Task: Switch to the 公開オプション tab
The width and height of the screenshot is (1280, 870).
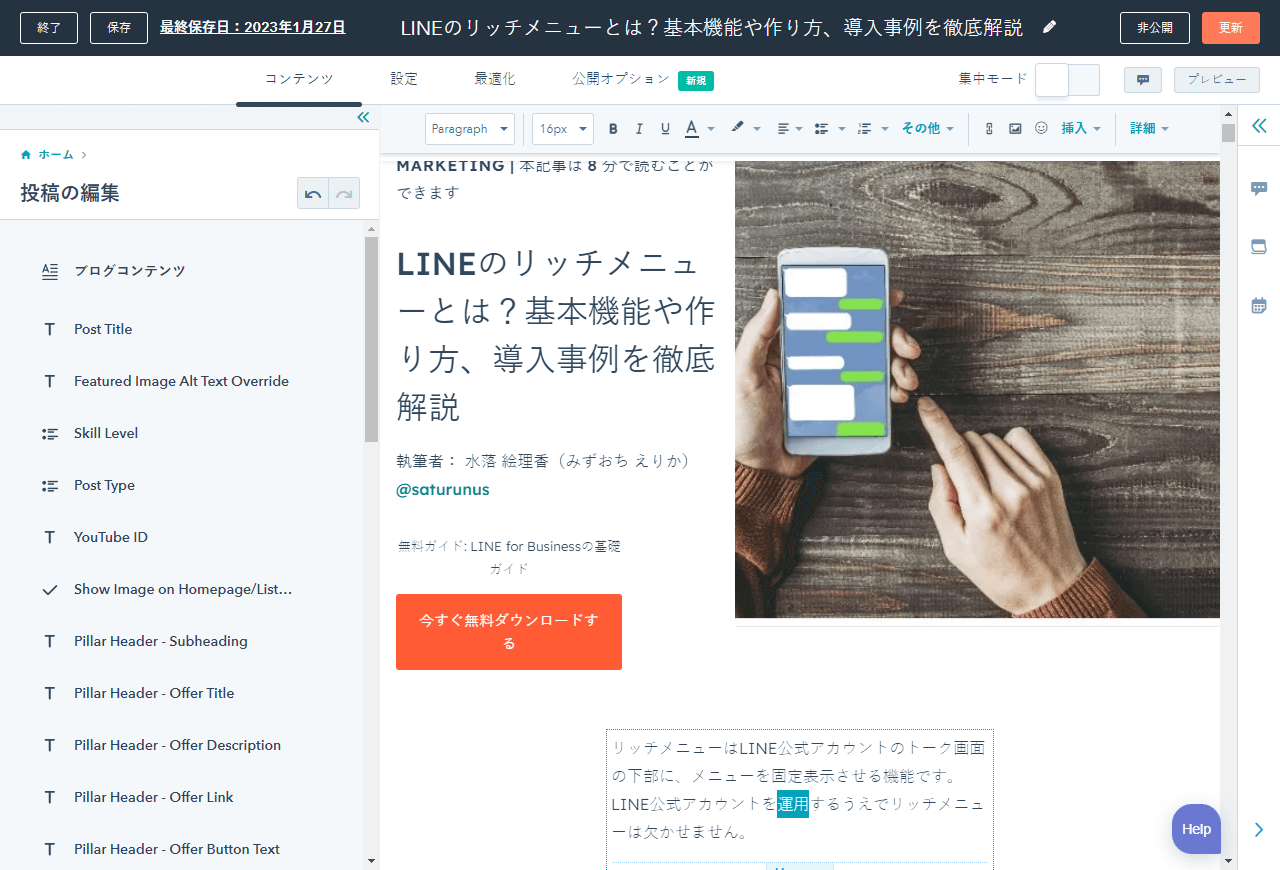Action: [621, 79]
